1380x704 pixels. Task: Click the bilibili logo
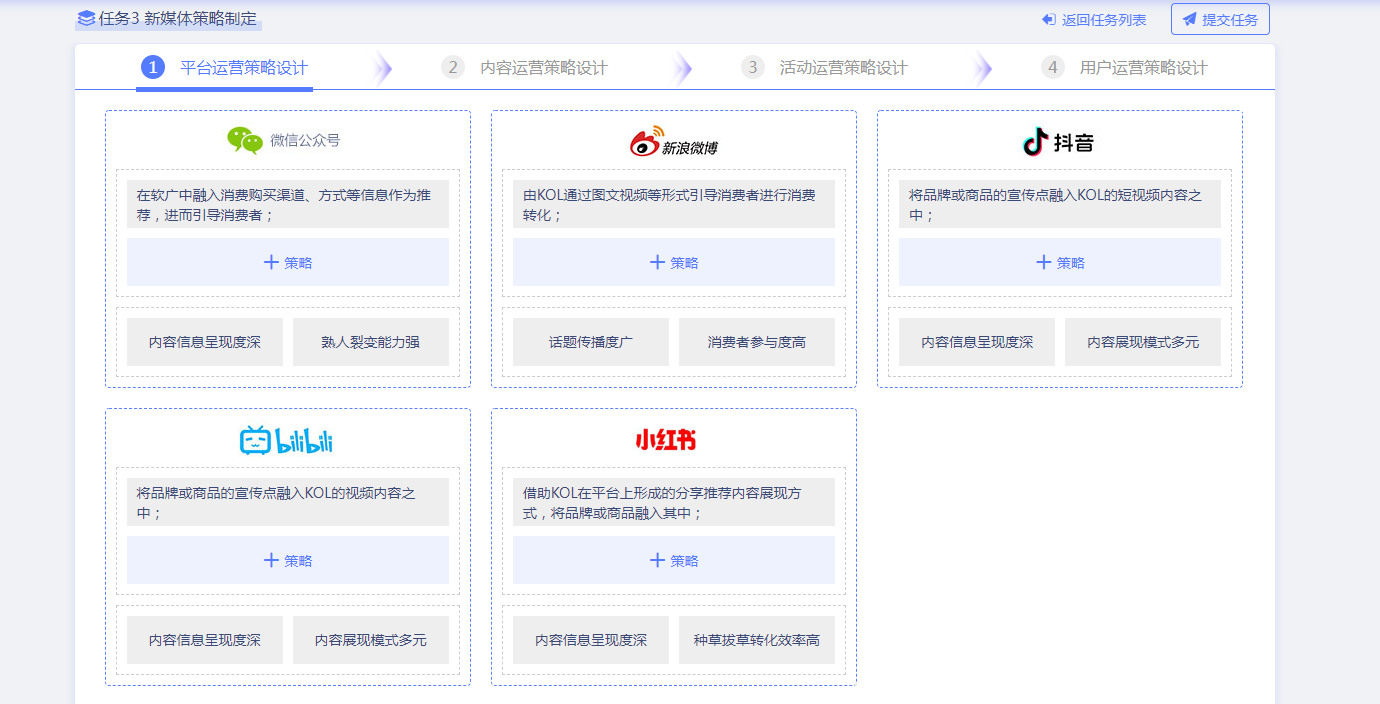(286, 440)
